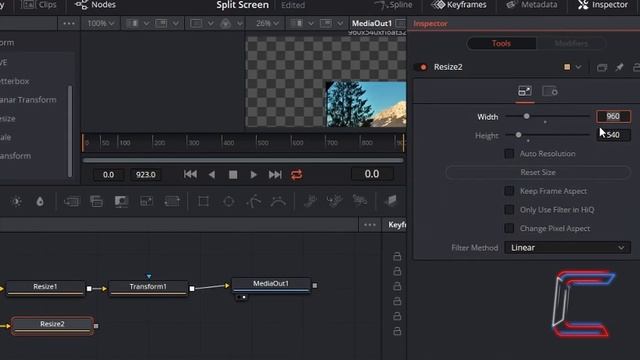
Task: Add a Brightness Contrast node from toolbar
Action: click(x=17, y=201)
